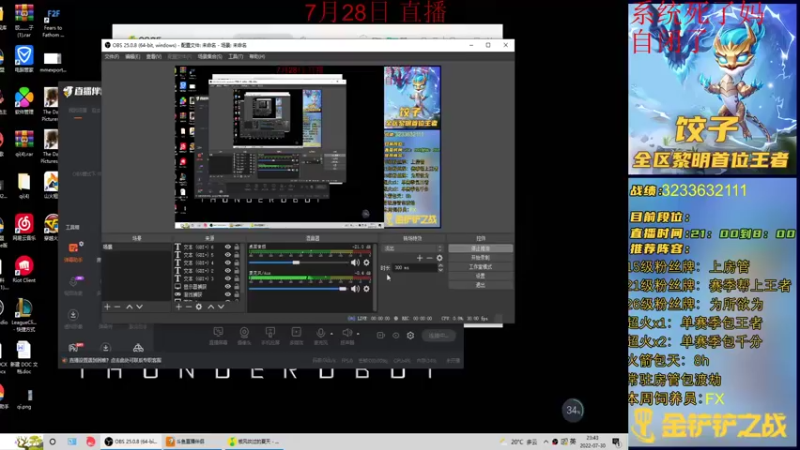Click the screen capture icon in the 直播伴侣 toolbar
This screenshot has width=800, height=450.
pyautogui.click(x=218, y=333)
